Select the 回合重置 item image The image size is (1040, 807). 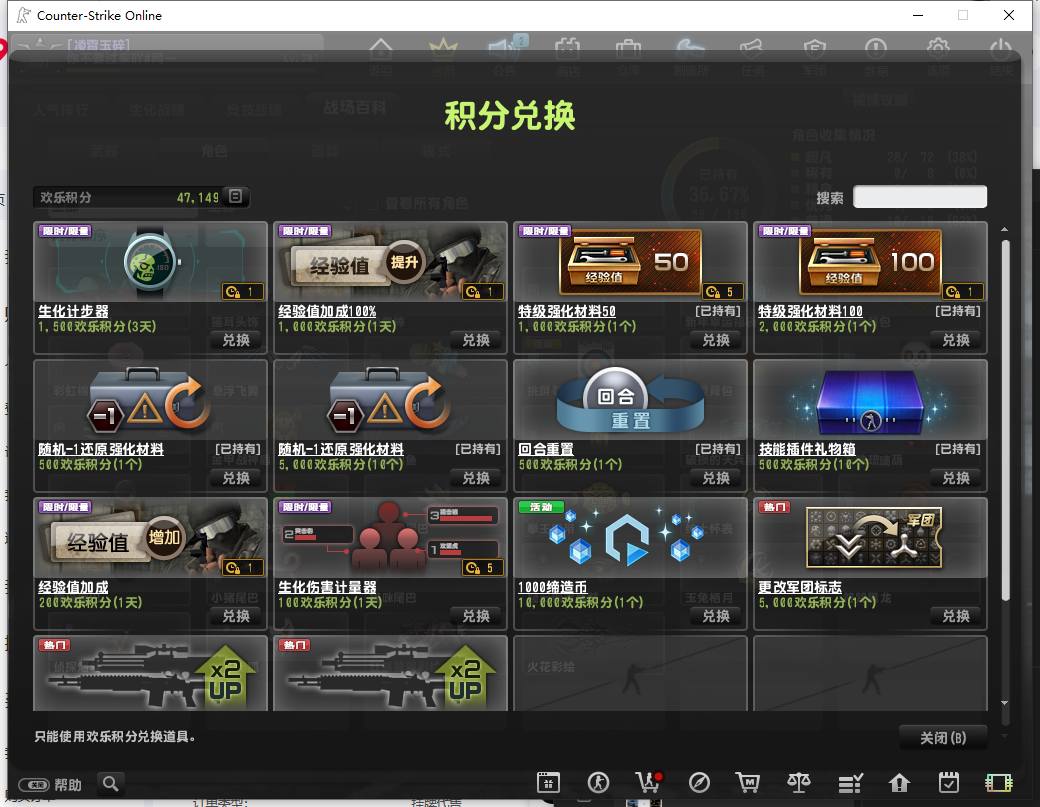630,401
